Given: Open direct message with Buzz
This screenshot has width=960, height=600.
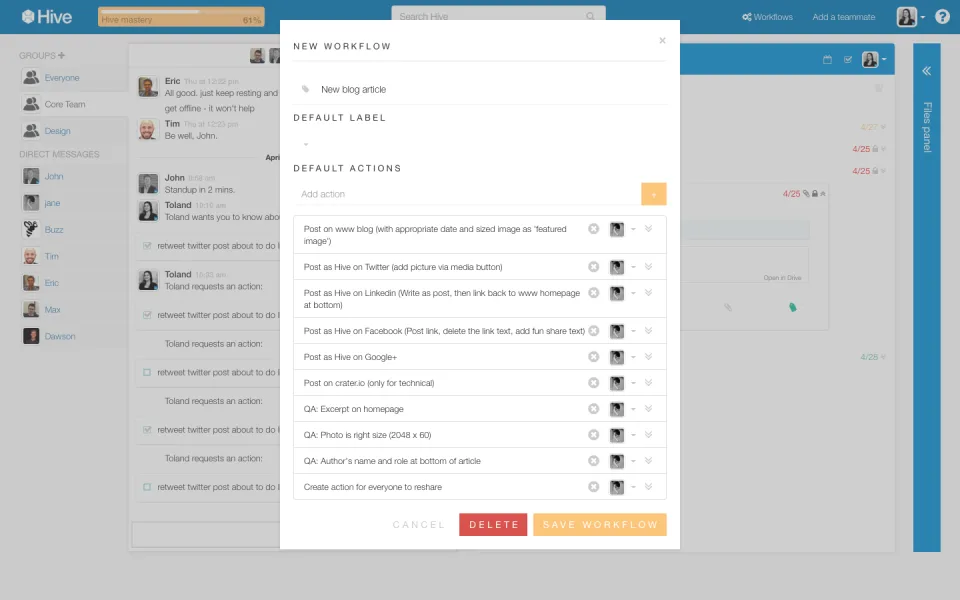Looking at the screenshot, I should [54, 230].
